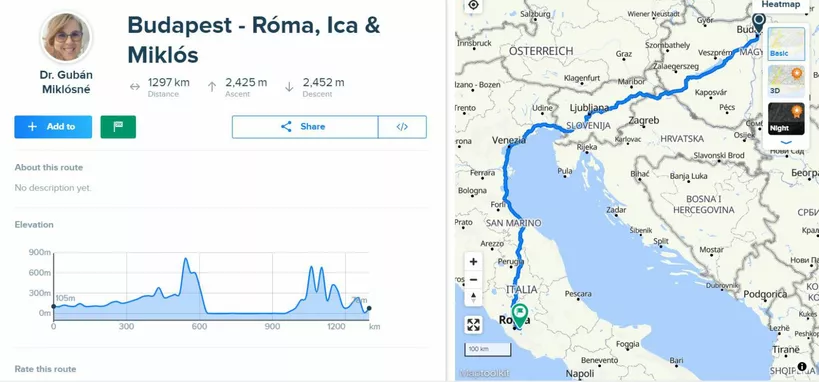The height and width of the screenshot is (382, 819).
Task: Click the profile avatar photo
Action: 66,38
